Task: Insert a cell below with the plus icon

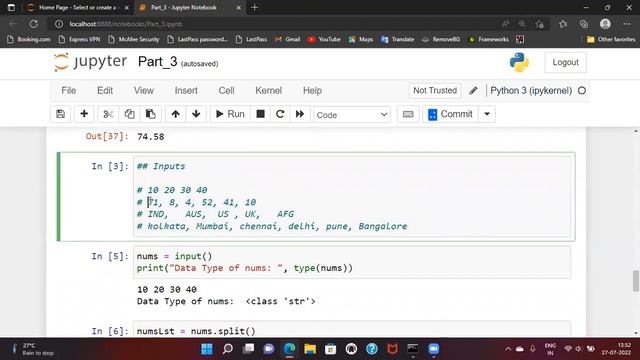Action: pyautogui.click(x=84, y=114)
